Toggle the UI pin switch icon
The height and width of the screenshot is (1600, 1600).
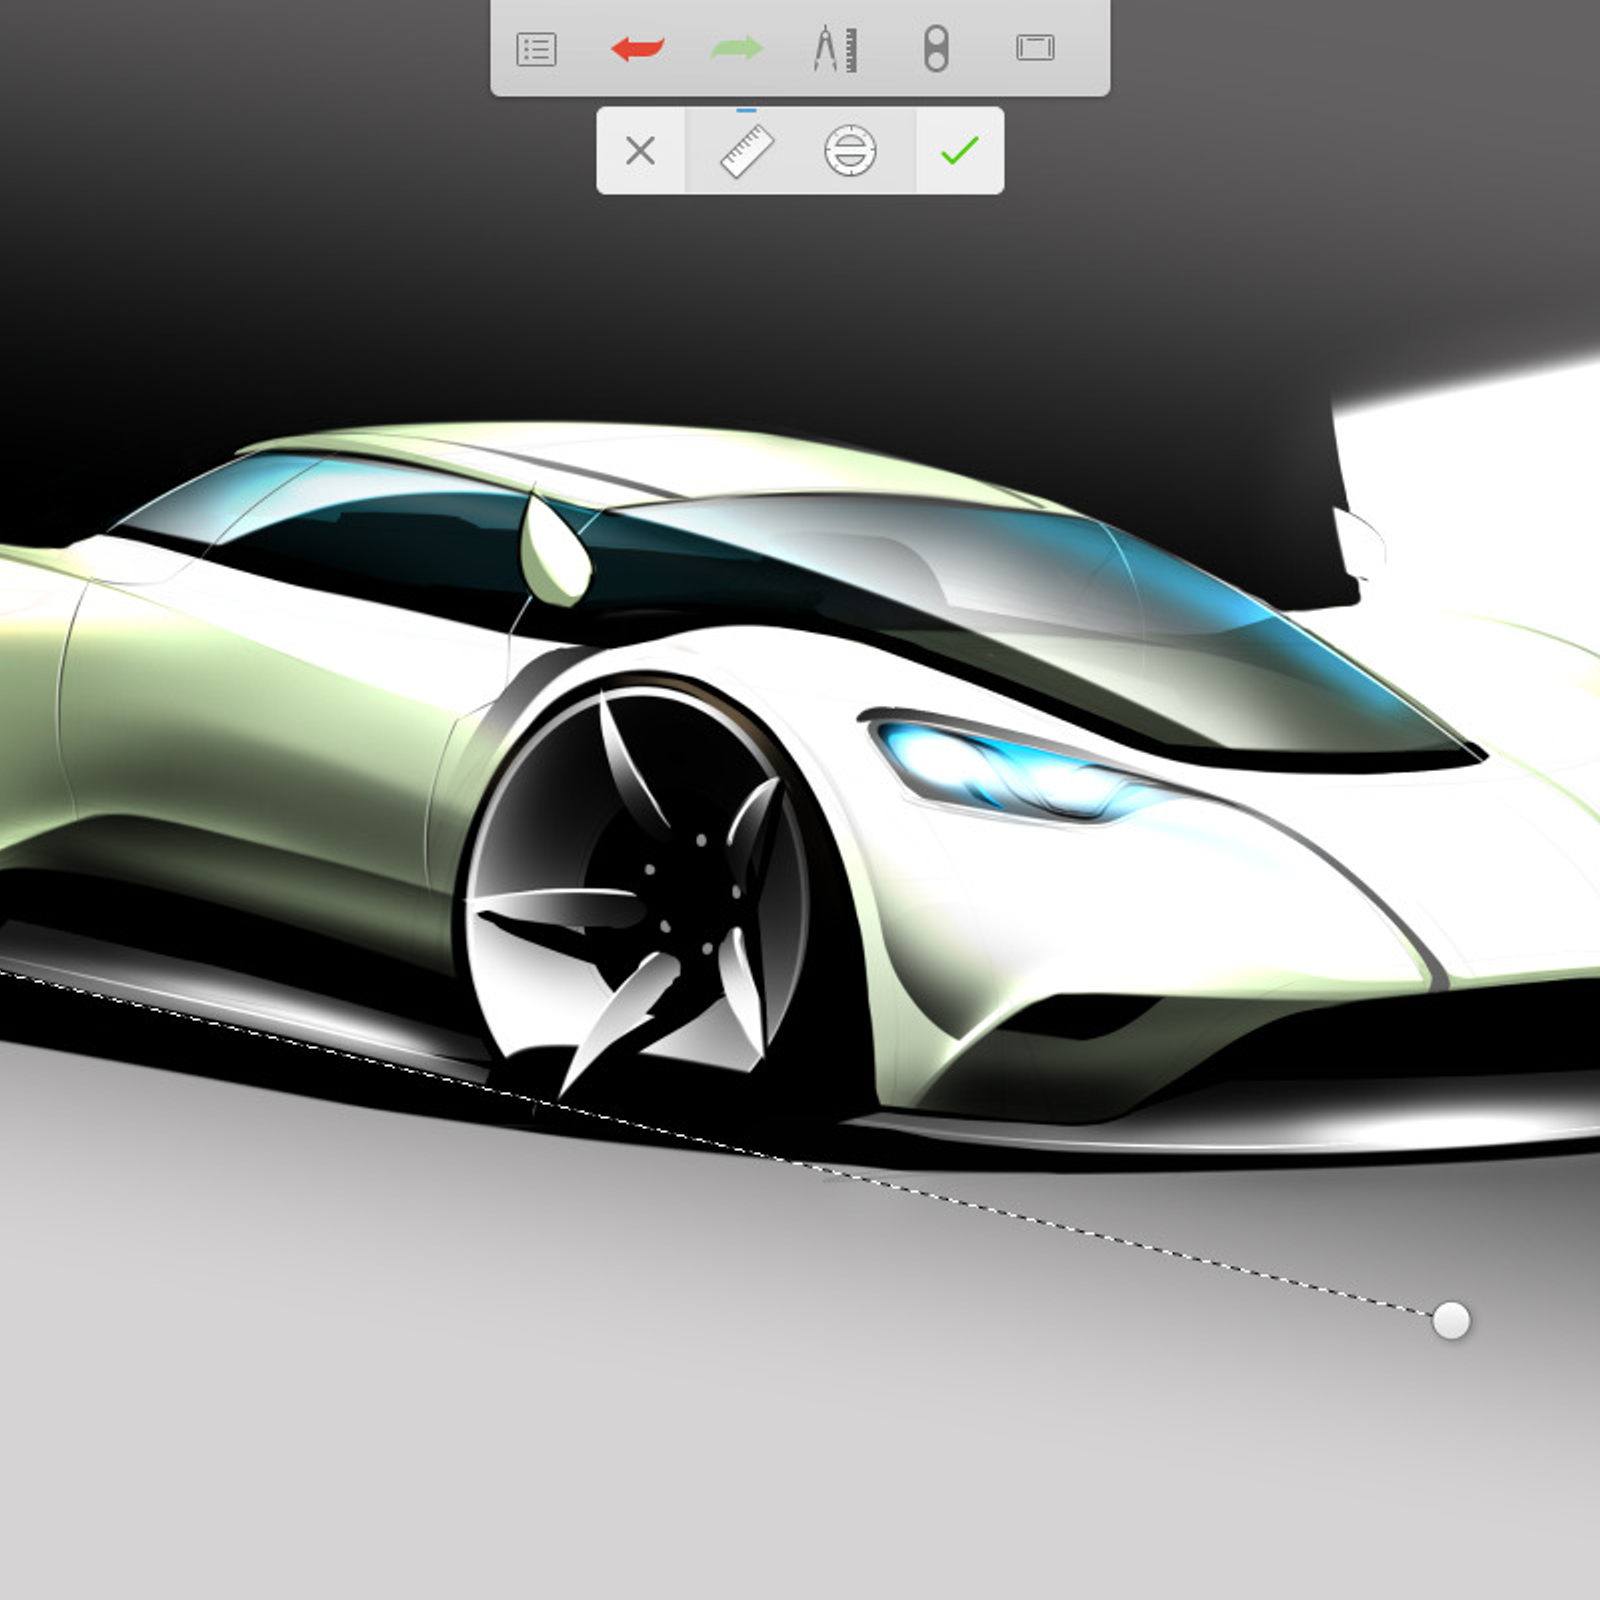pyautogui.click(x=936, y=49)
